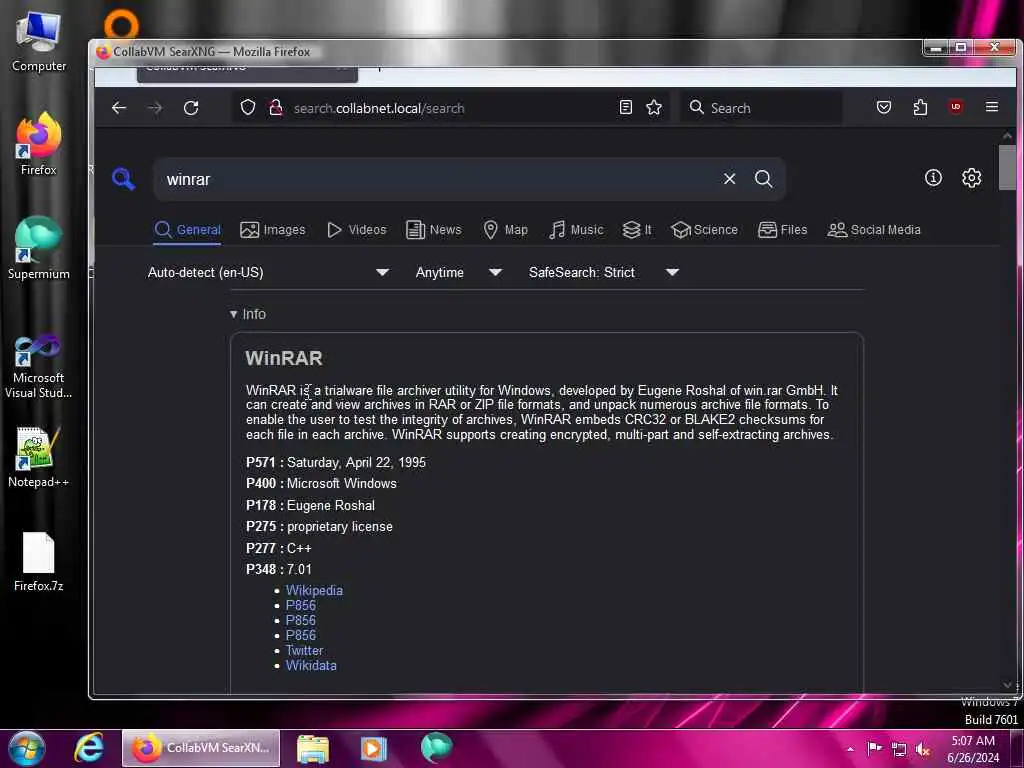Open the SearXNG about info icon

[x=933, y=178]
